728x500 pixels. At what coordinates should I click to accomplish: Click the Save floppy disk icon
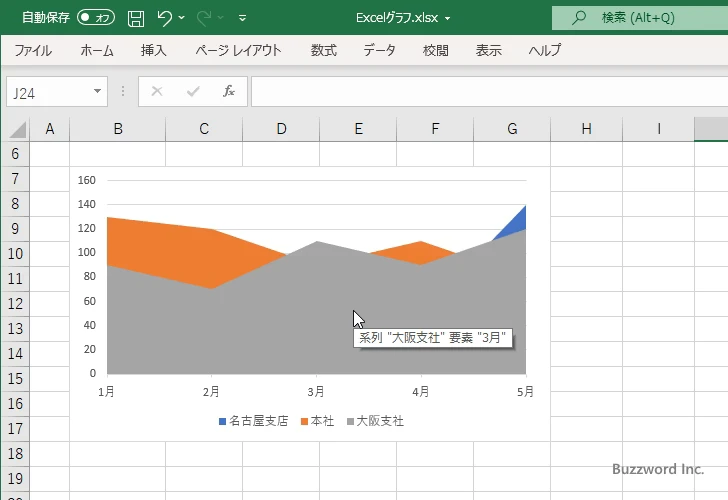pyautogui.click(x=136, y=18)
